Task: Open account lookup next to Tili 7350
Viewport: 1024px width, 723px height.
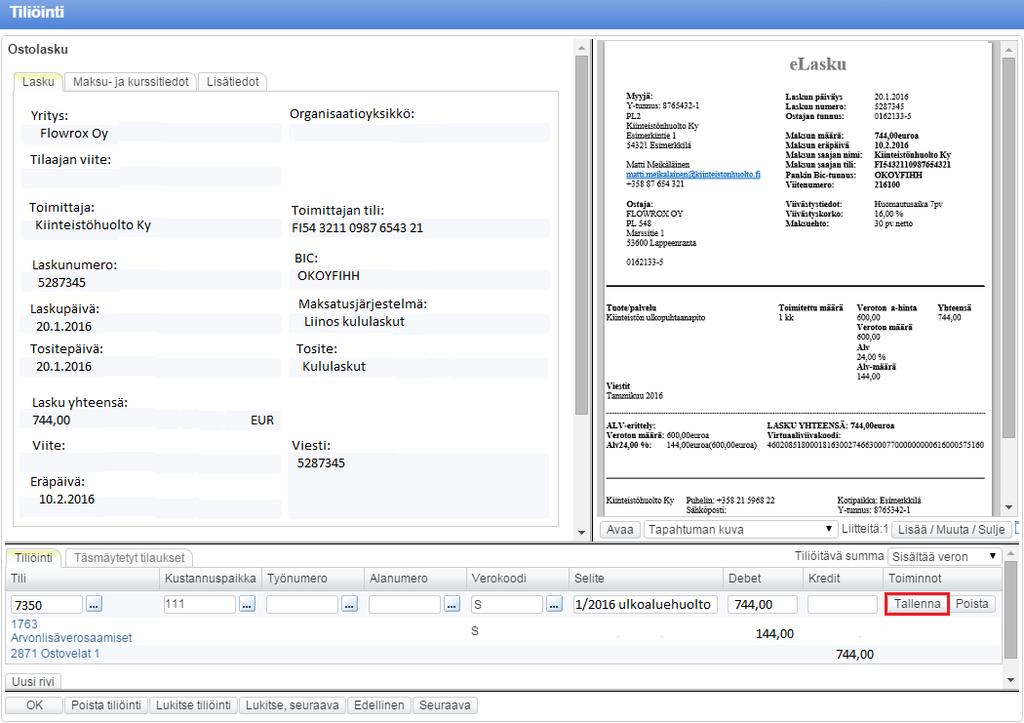Action: pyautogui.click(x=94, y=604)
